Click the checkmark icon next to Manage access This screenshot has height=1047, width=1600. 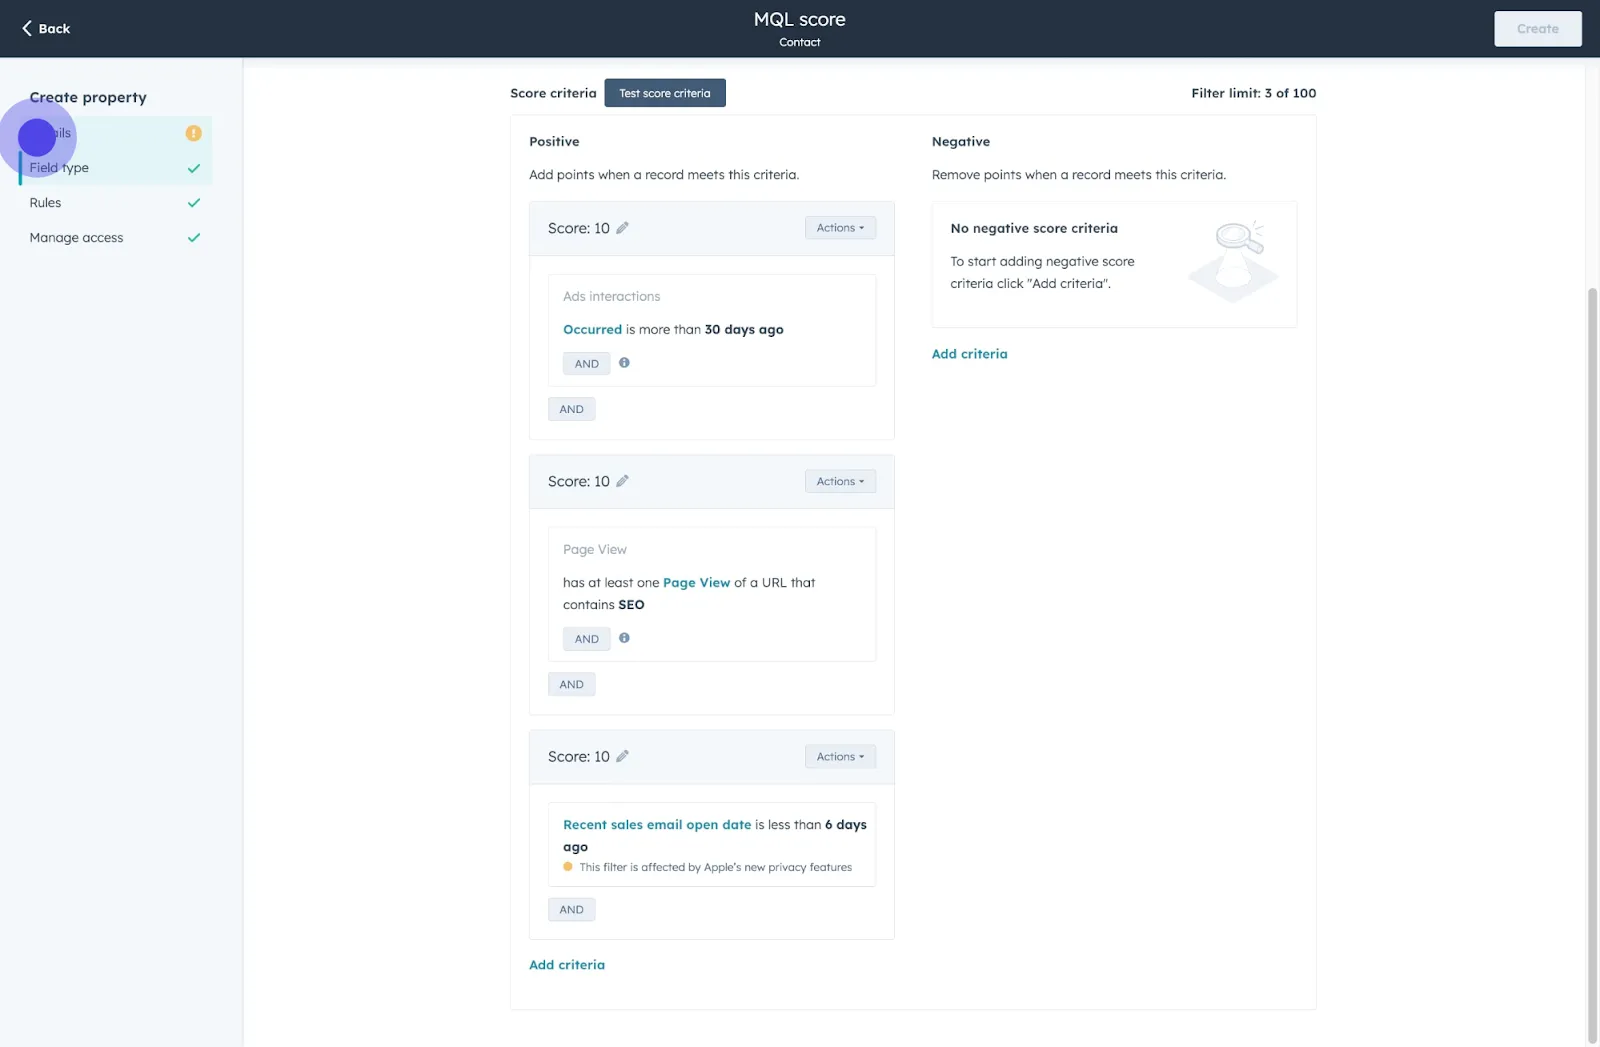pos(194,238)
